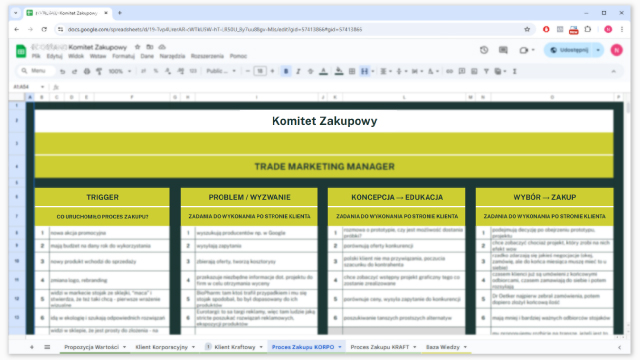Add a new sheet with plus
This screenshot has width=640, height=360.
(31, 347)
